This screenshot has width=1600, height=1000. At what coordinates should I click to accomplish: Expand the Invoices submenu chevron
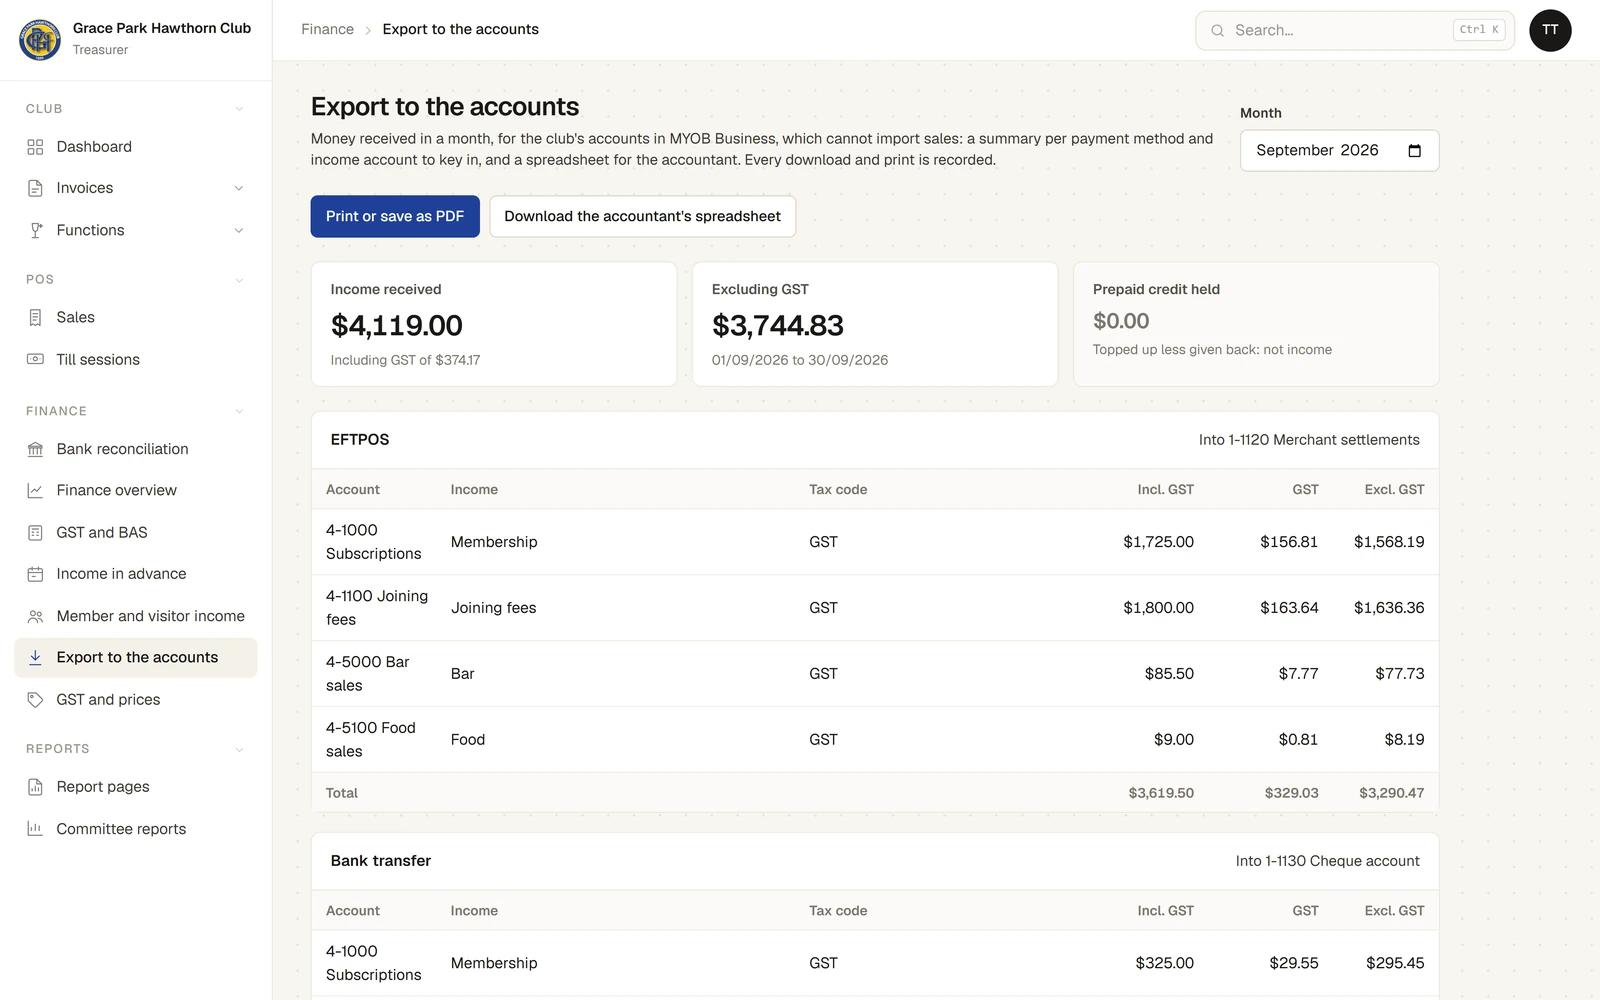(239, 188)
